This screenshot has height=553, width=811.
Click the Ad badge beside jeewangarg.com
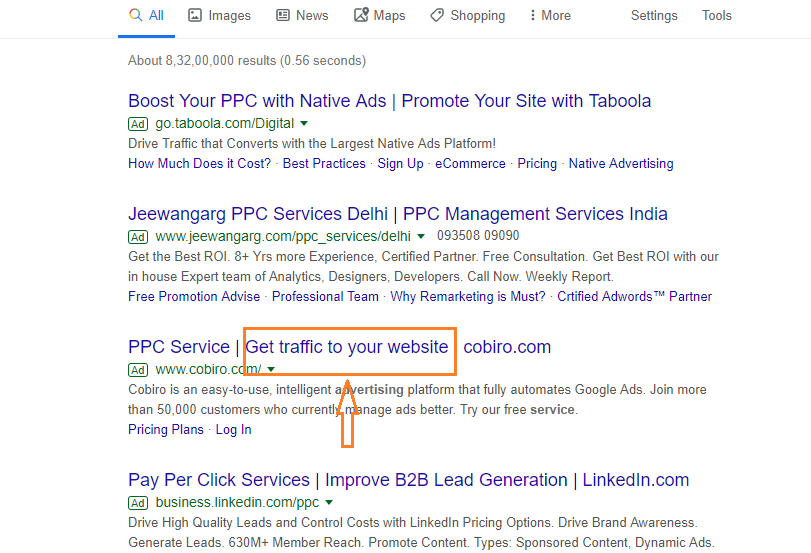click(x=138, y=237)
